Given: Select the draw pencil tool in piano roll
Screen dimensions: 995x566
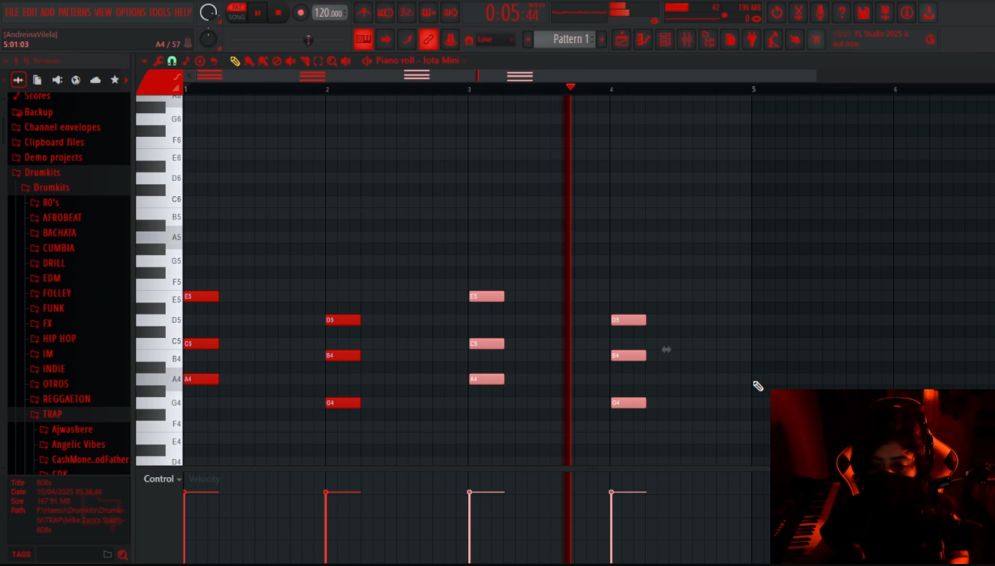Looking at the screenshot, I should [235, 61].
